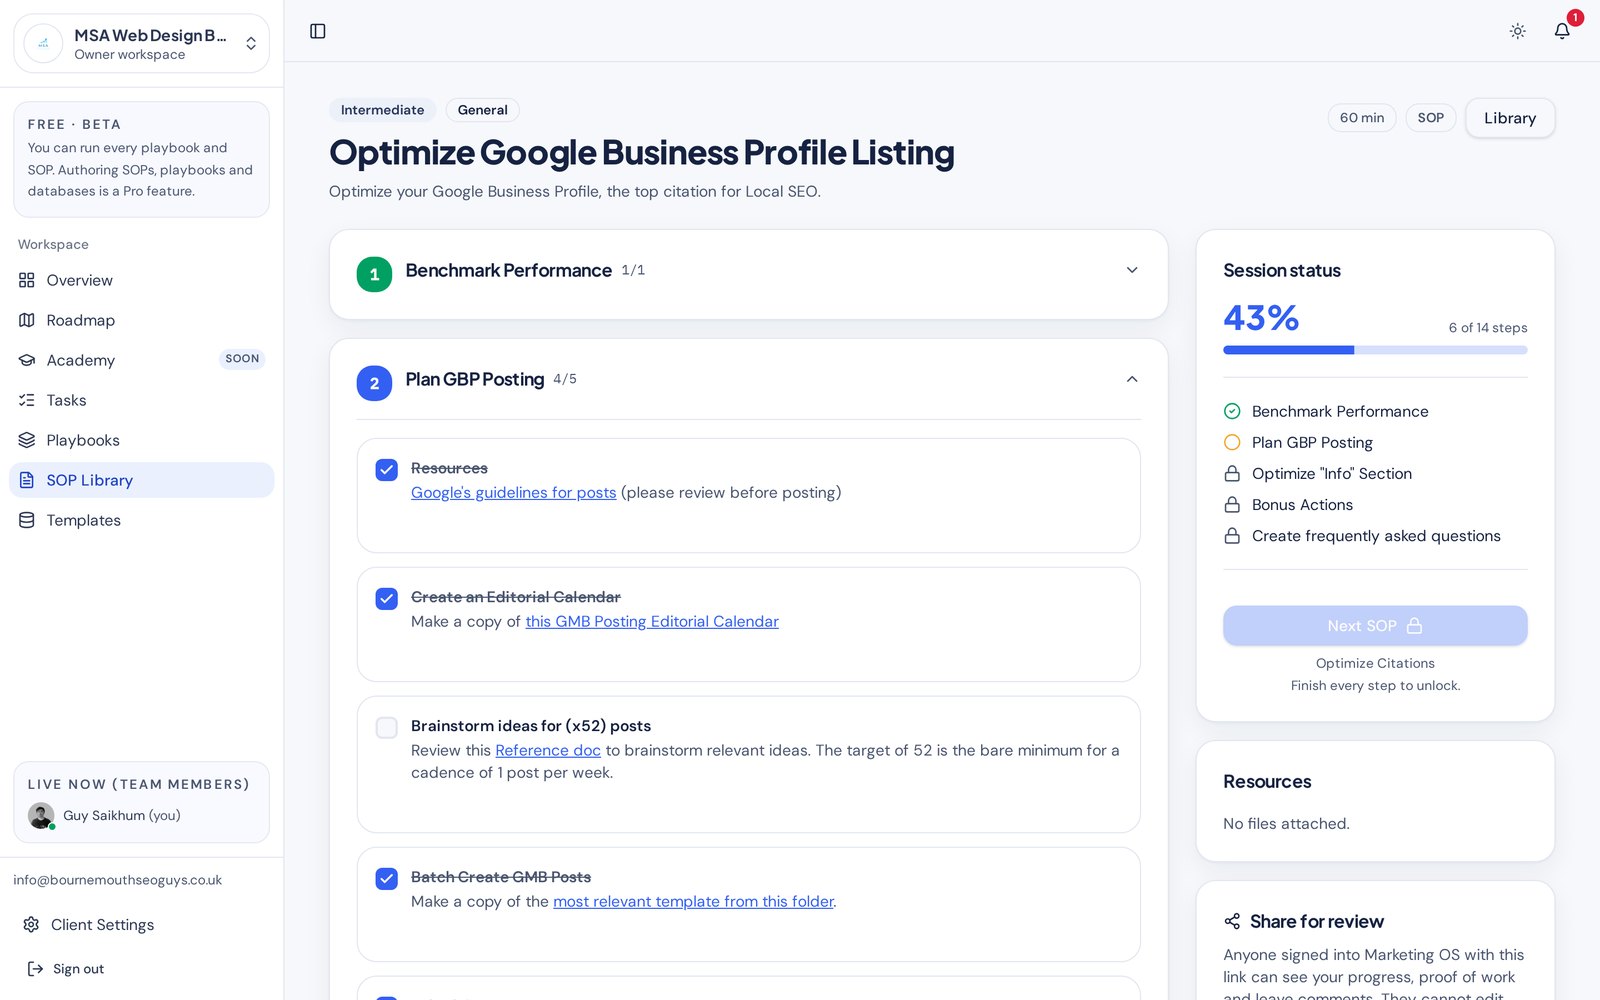This screenshot has height=1000, width=1600.
Task: Click lock icon beside Bonus Actions
Action: [1232, 505]
